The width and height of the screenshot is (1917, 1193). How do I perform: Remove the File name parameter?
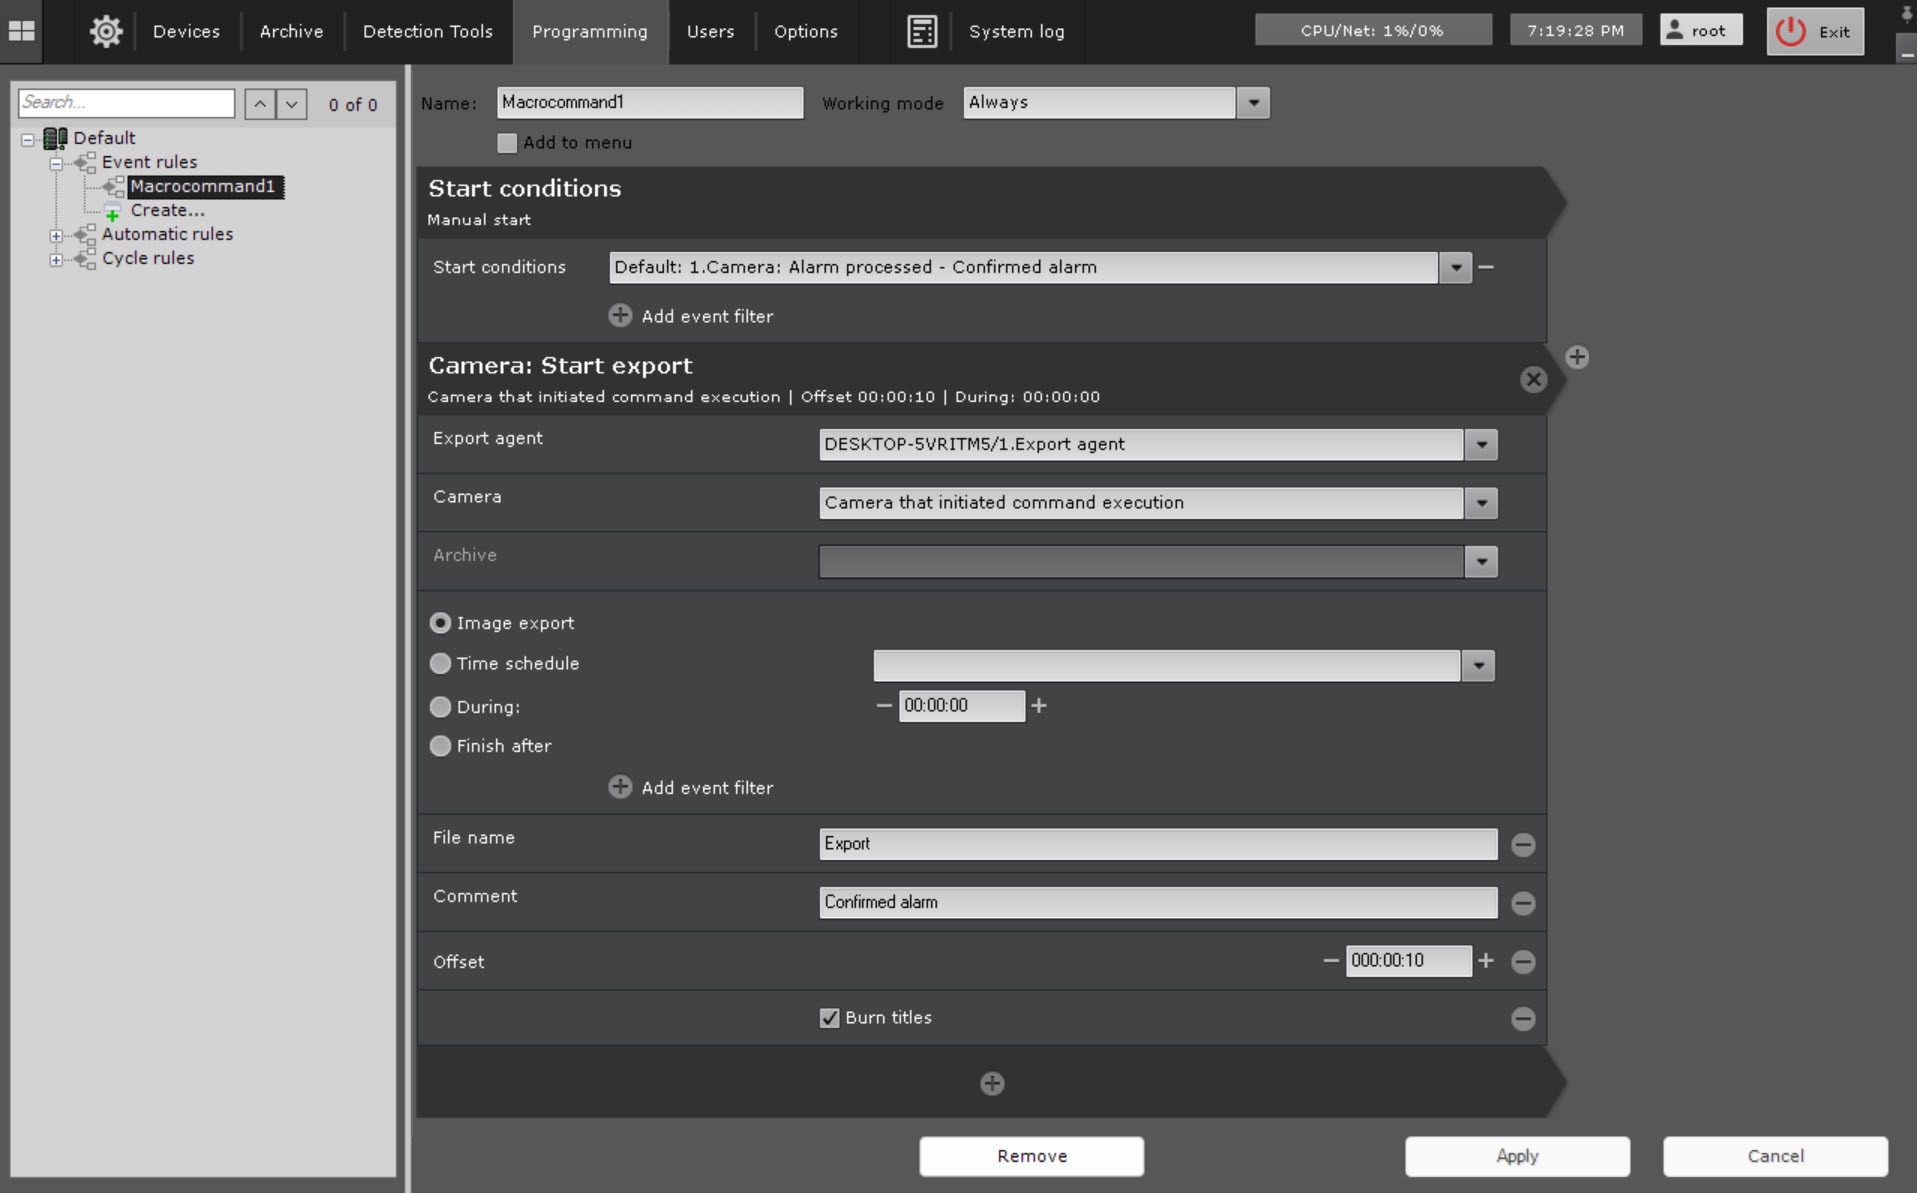(1522, 845)
